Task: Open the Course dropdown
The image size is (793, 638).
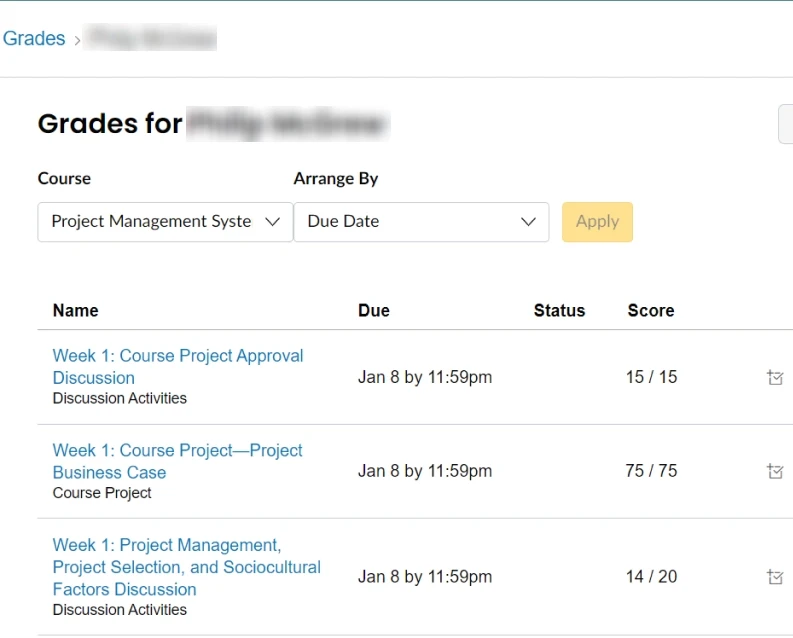Action: point(165,222)
